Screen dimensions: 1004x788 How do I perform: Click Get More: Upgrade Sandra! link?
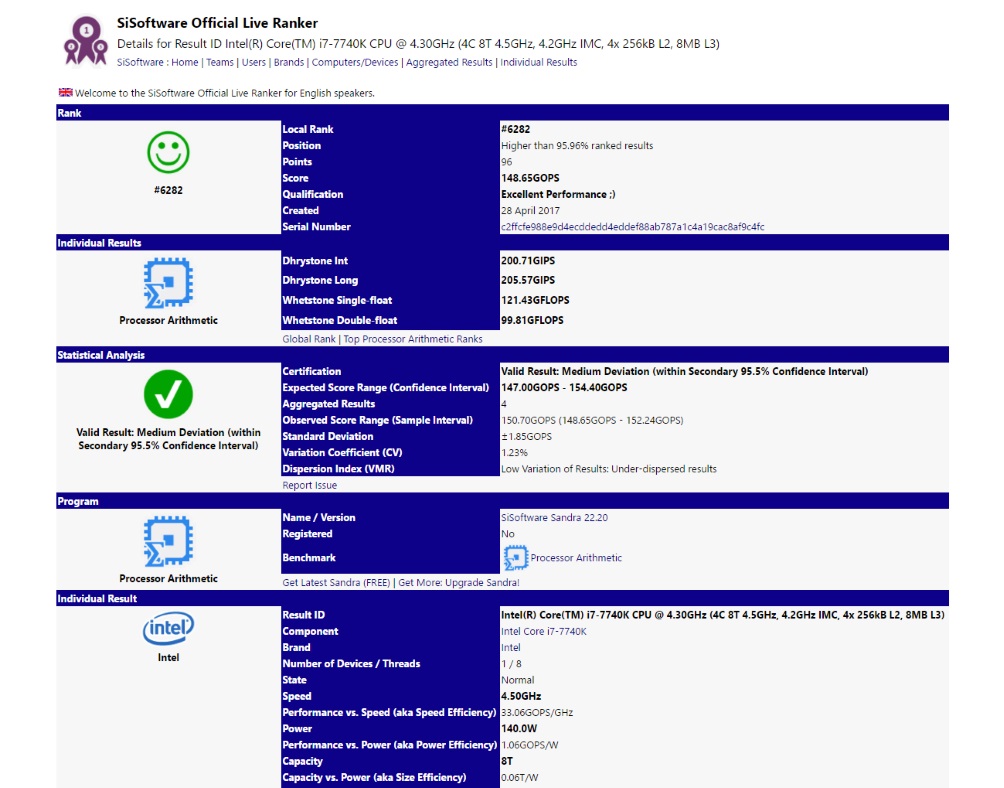click(x=459, y=583)
